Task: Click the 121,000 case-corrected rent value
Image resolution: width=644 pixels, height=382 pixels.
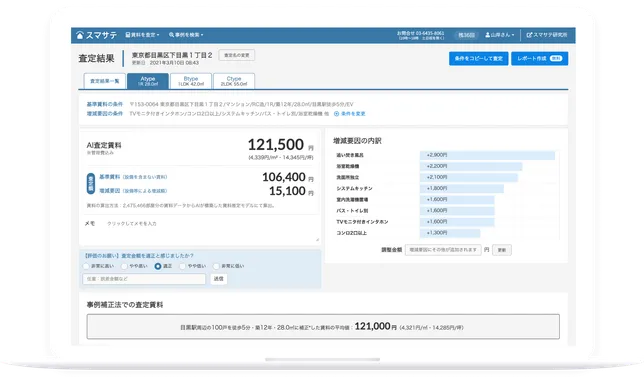Action: coord(372,326)
